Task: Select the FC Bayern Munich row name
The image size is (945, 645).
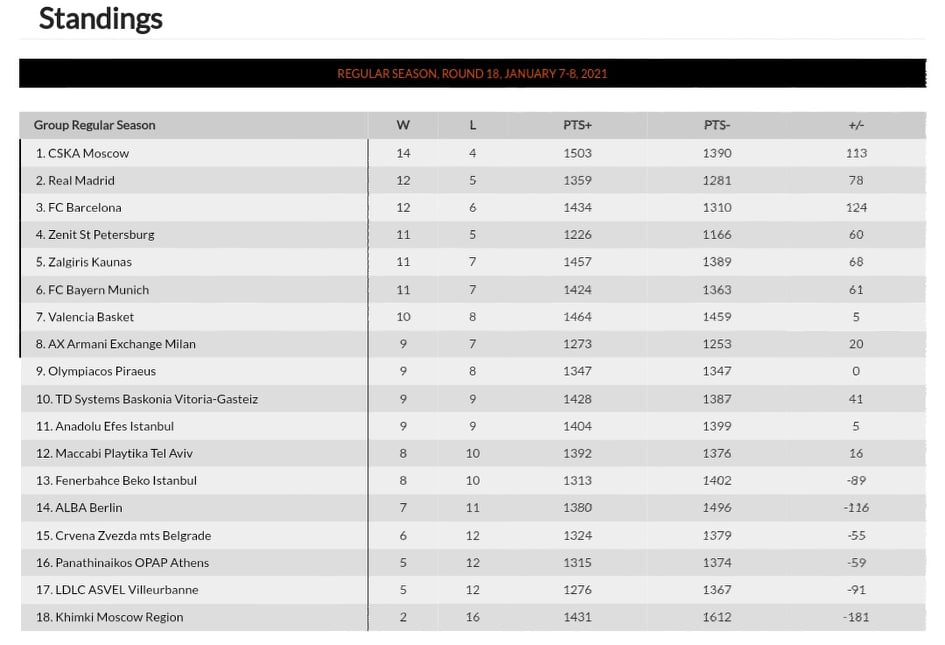Action: pyautogui.click(x=98, y=289)
